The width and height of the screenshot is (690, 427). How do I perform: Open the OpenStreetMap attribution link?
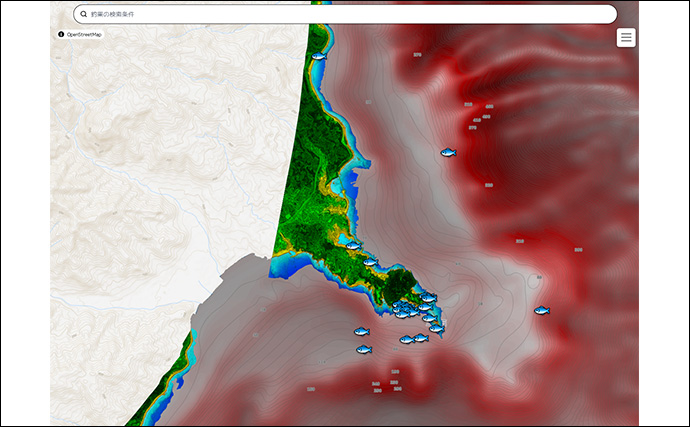coord(84,34)
